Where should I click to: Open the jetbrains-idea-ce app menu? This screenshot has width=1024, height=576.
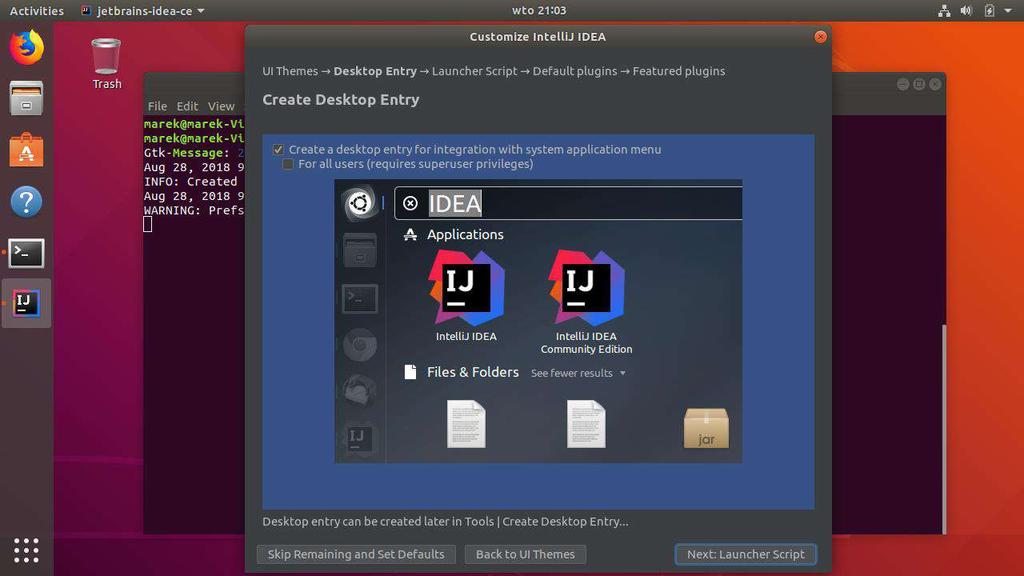click(x=142, y=10)
